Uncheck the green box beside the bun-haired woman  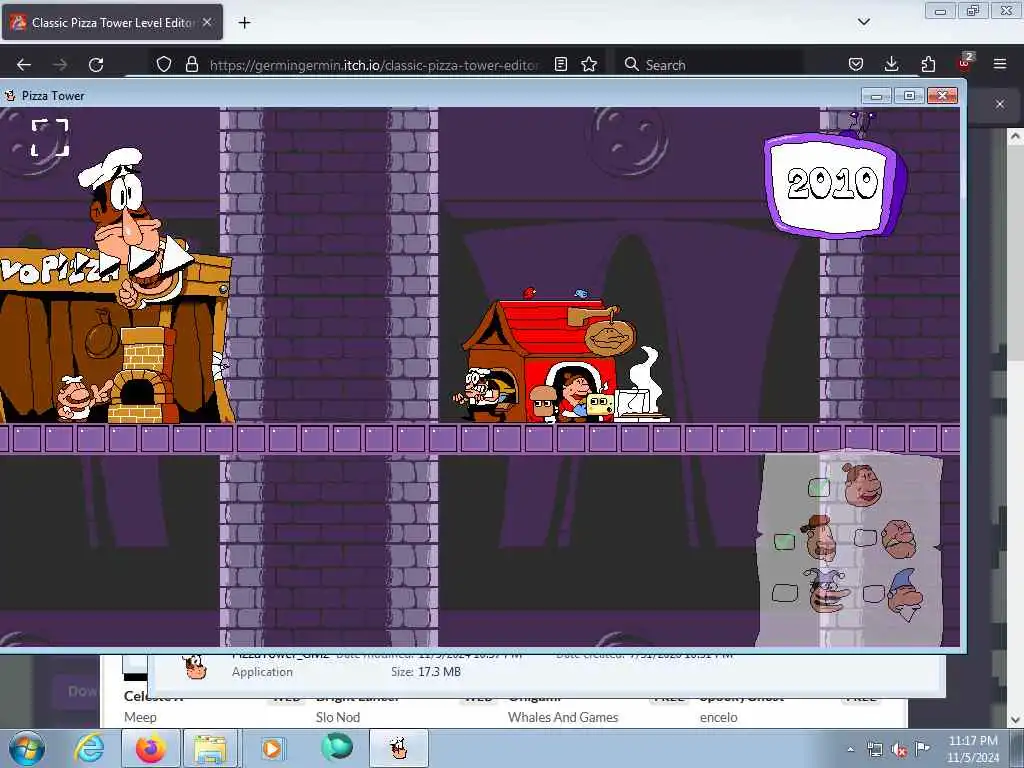[818, 487]
